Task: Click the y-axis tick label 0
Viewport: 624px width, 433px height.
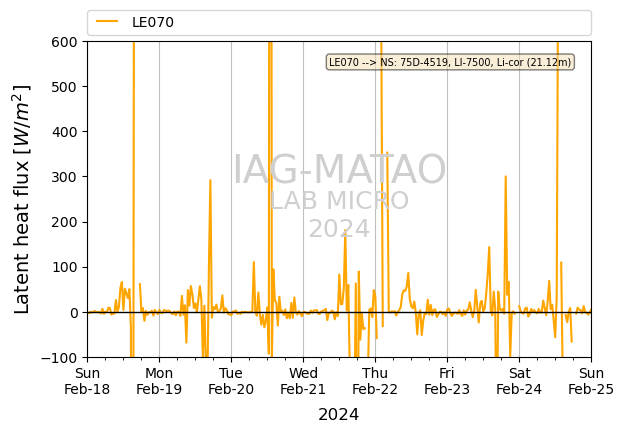Action: (74, 313)
